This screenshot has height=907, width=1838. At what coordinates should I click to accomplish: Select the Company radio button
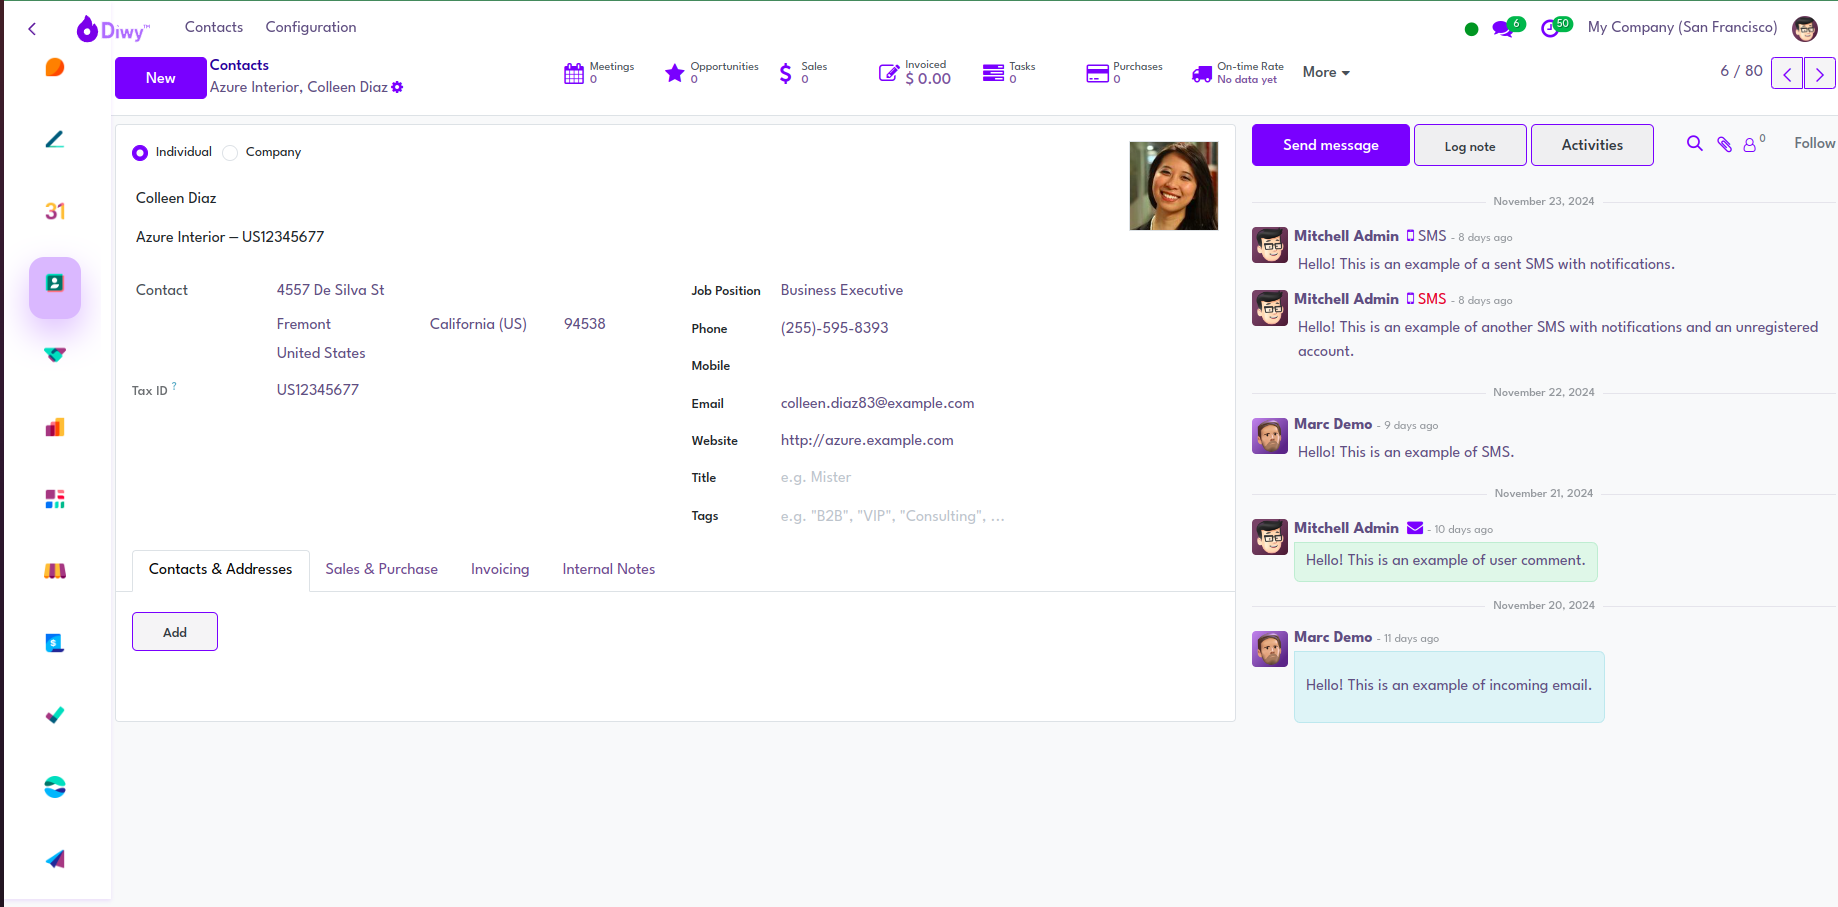click(x=230, y=153)
